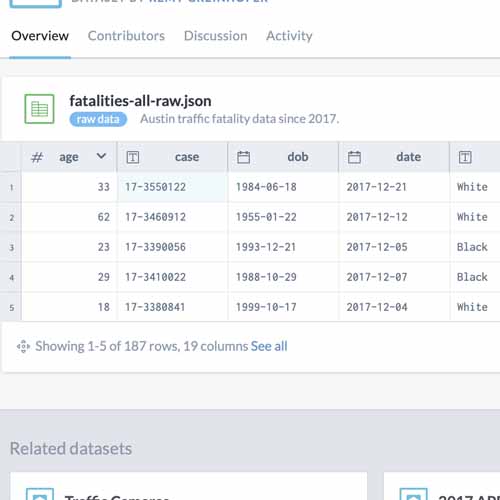Viewport: 500px width, 500px height.
Task: Open the Discussion tab
Action: pos(216,36)
